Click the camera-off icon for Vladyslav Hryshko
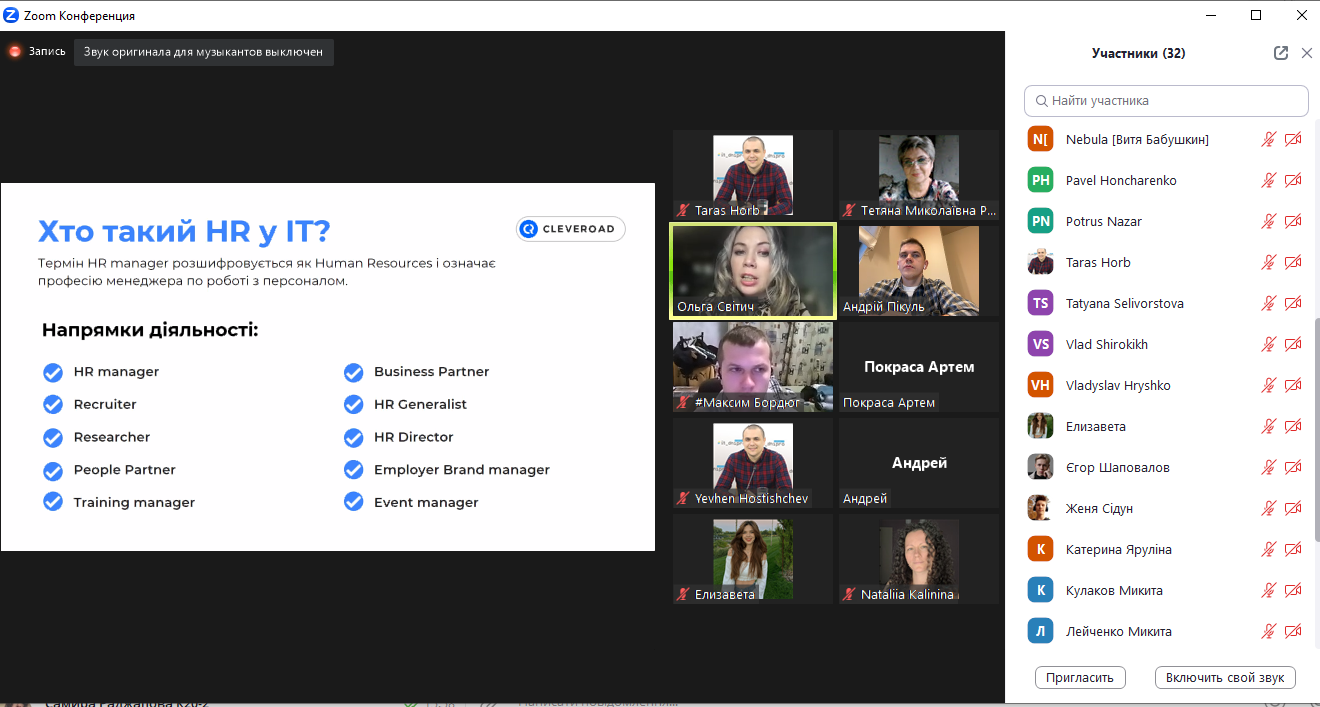1320x707 pixels. coord(1293,385)
